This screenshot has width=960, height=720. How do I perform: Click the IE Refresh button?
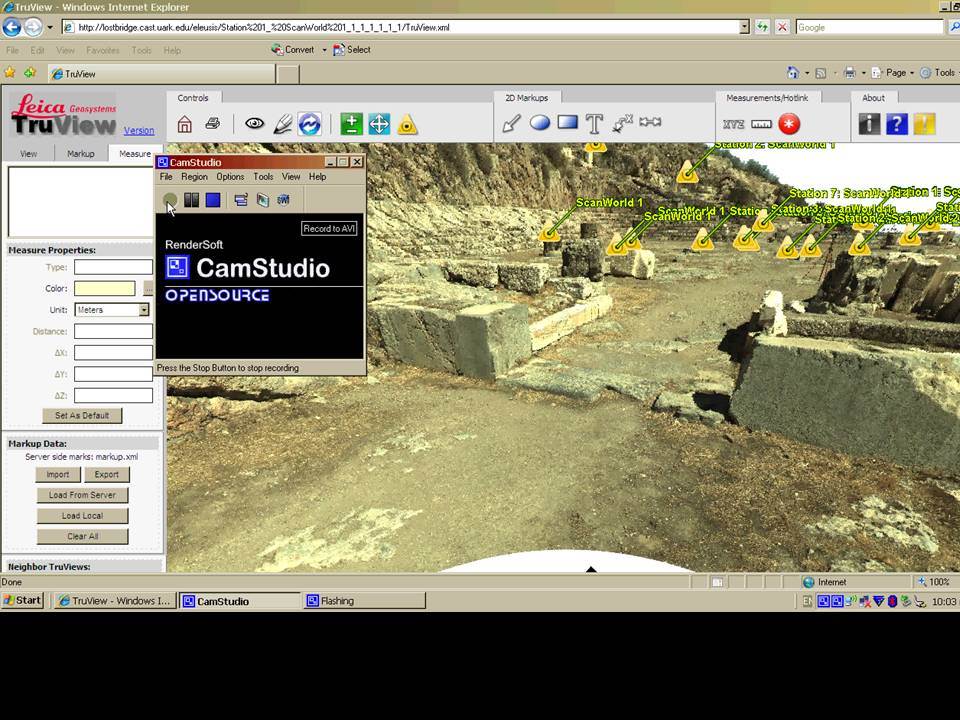[x=762, y=27]
